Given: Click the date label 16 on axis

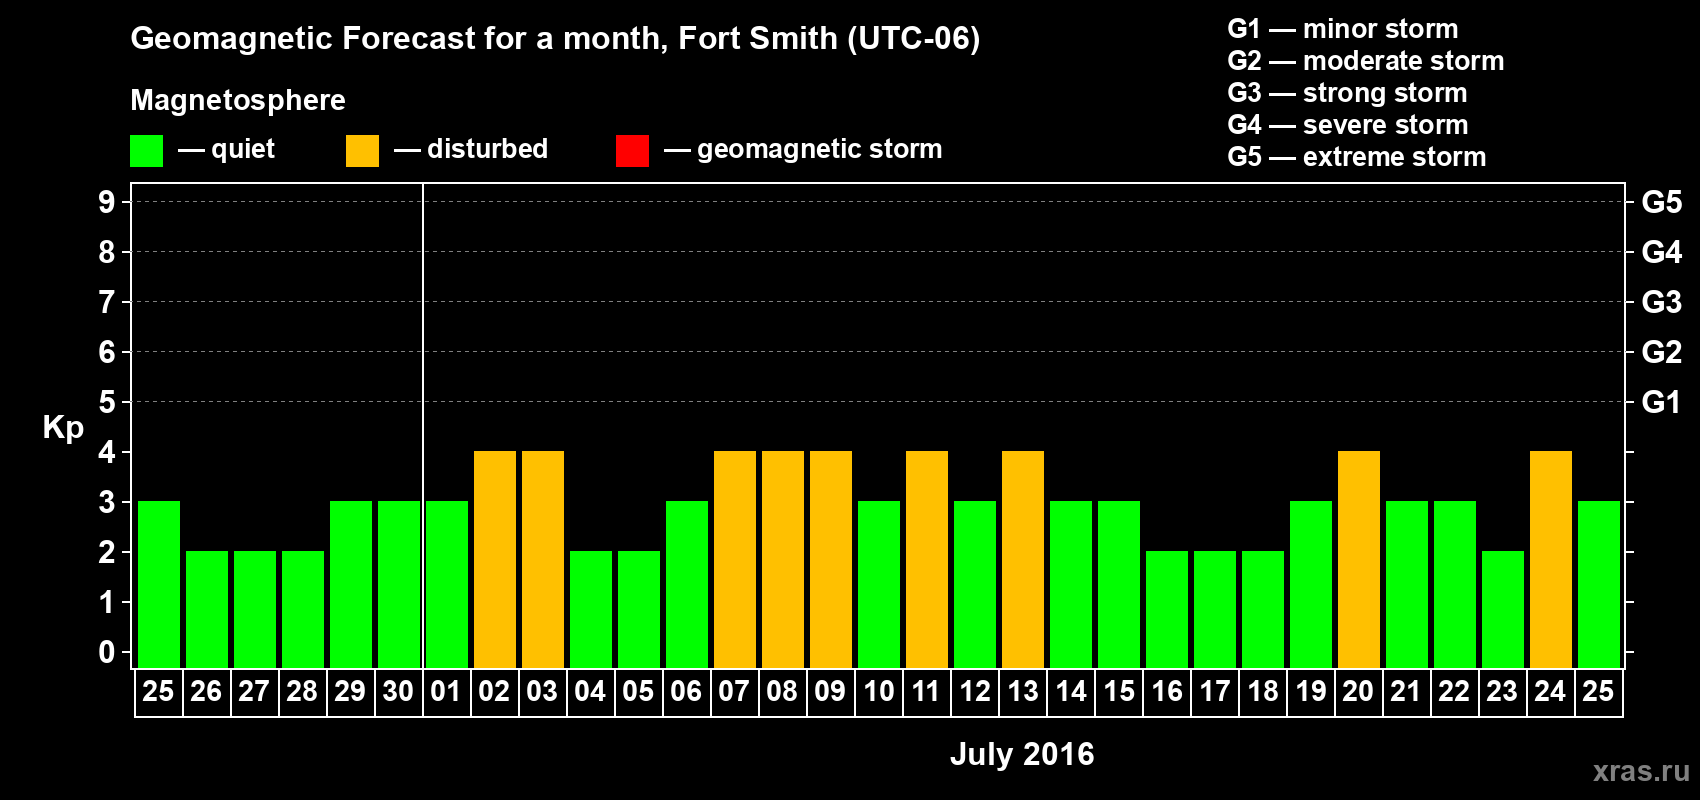Looking at the screenshot, I should click(x=1166, y=691).
